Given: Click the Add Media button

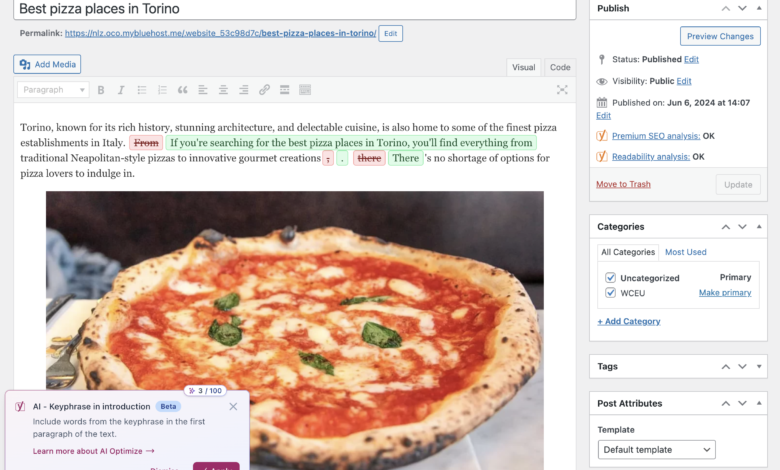Looking at the screenshot, I should coord(47,64).
